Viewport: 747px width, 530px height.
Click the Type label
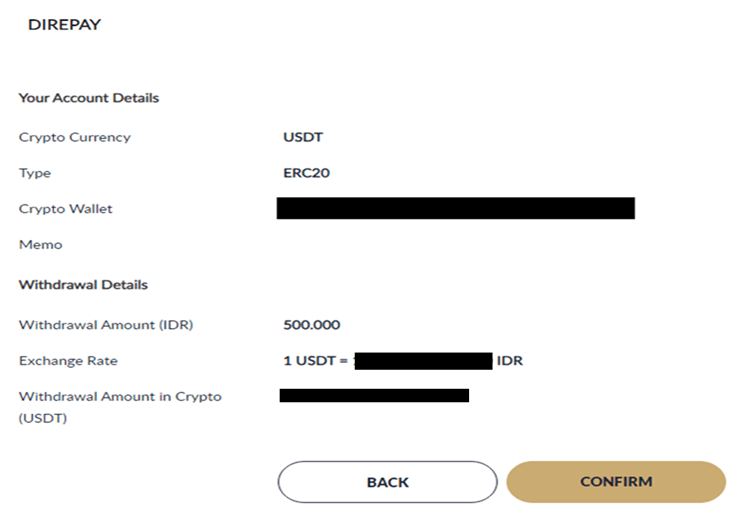tap(35, 173)
